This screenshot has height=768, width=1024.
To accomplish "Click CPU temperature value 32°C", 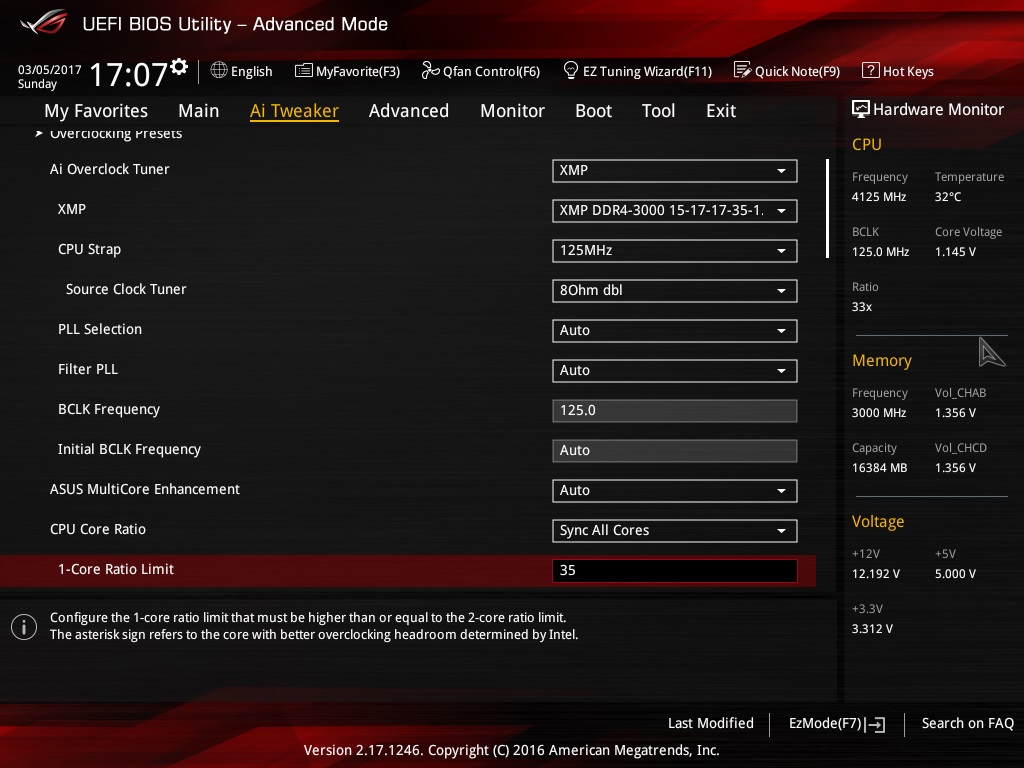I will [x=948, y=197].
